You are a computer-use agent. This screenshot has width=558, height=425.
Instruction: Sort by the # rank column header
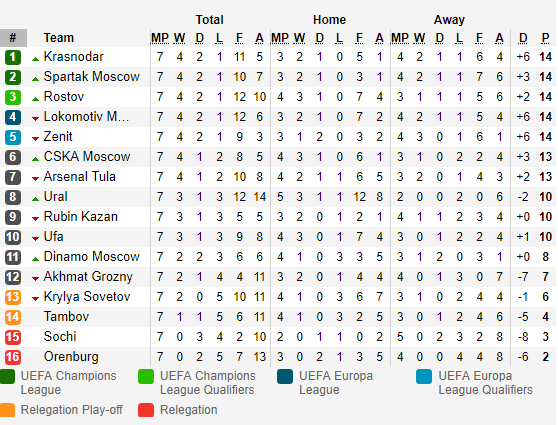[x=13, y=38]
